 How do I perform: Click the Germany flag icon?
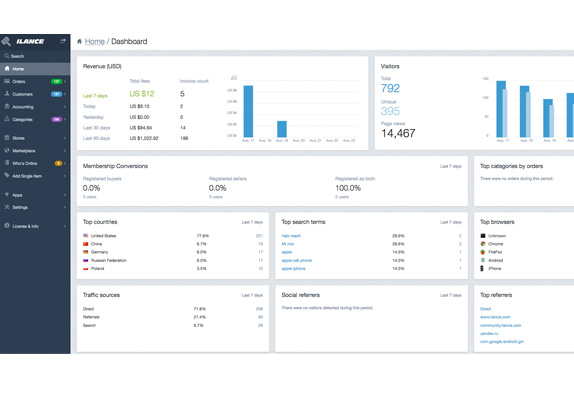[86, 252]
